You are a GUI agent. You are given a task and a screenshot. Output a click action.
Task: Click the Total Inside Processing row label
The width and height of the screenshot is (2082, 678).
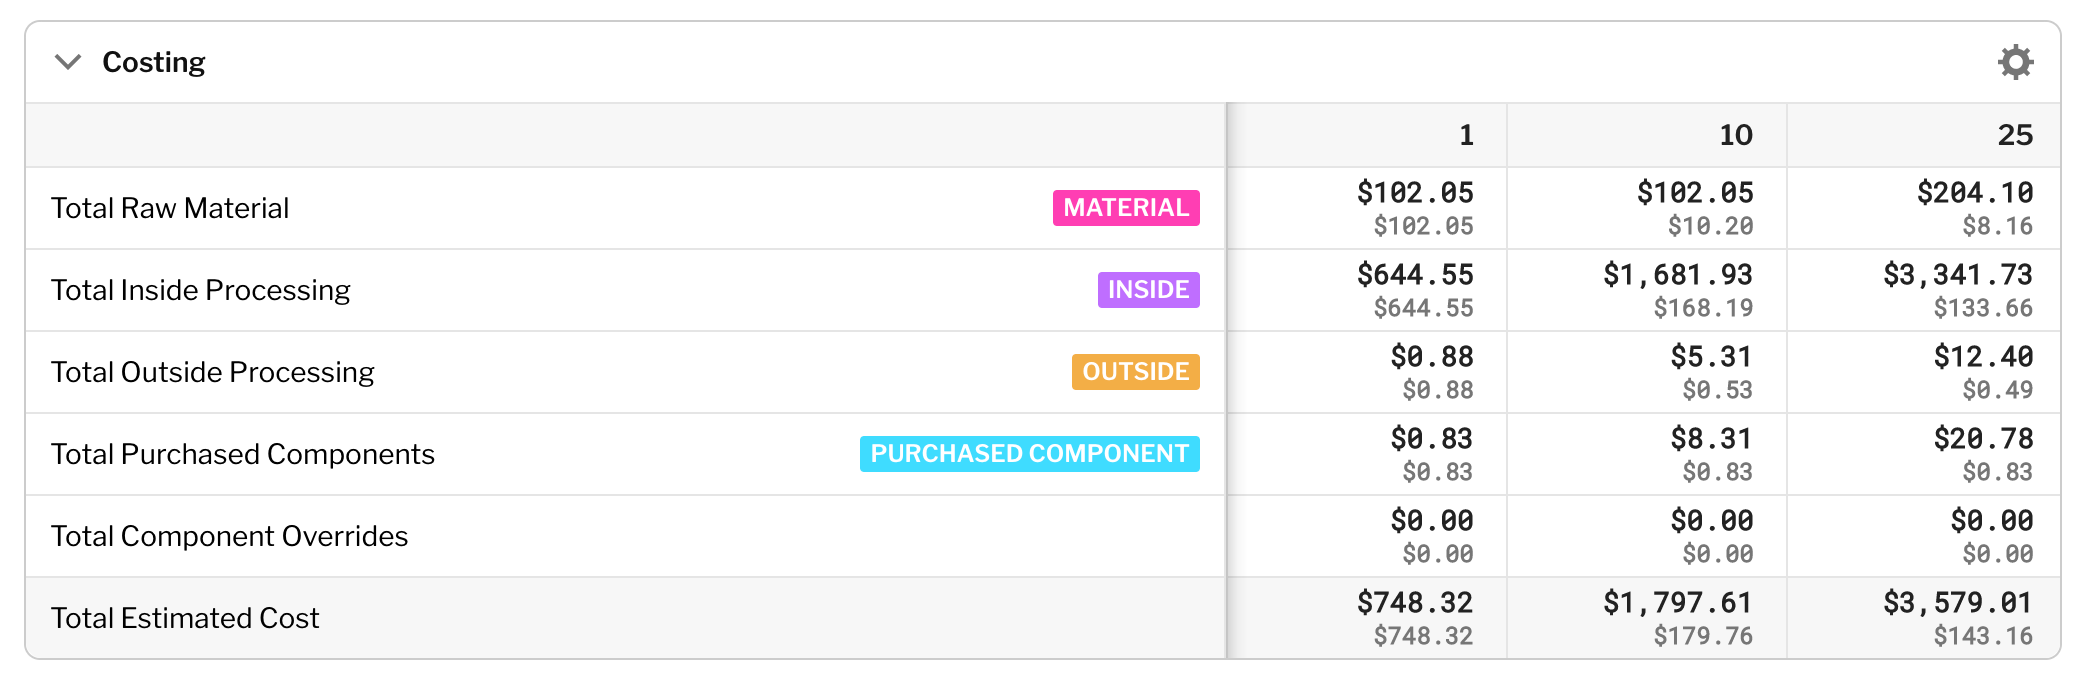click(201, 290)
